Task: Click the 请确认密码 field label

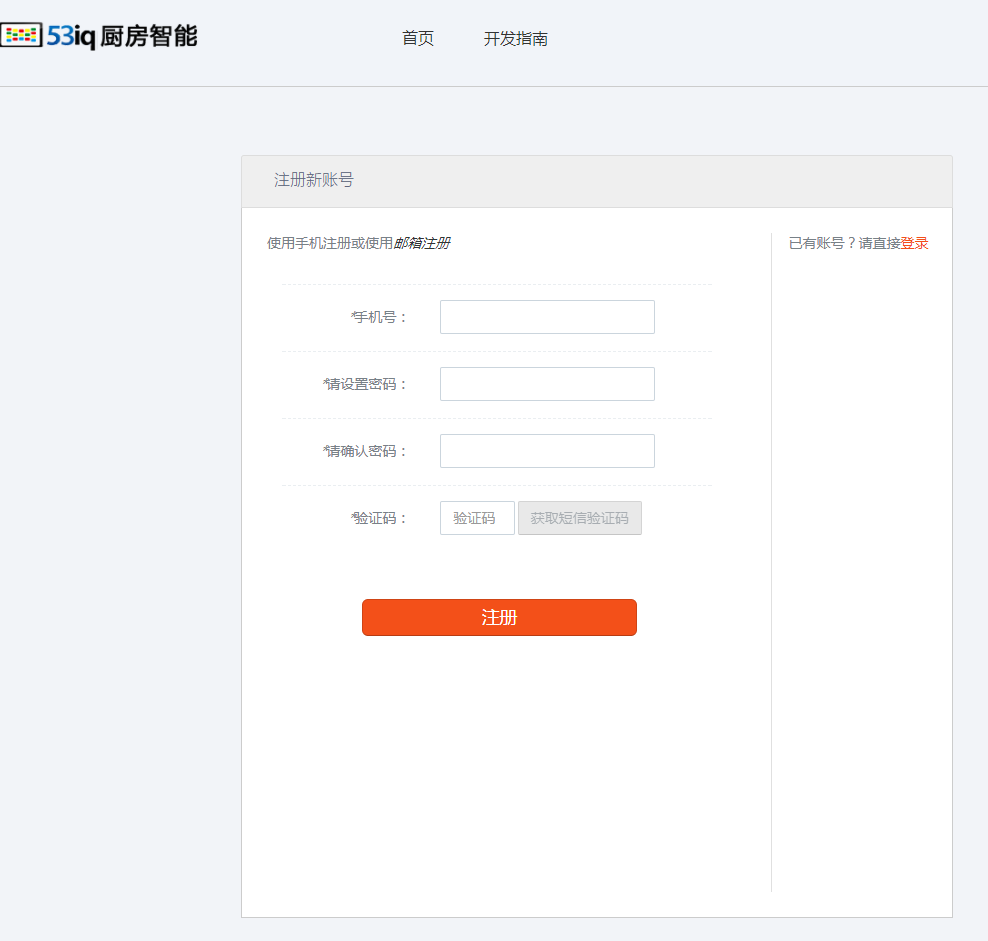Action: pyautogui.click(x=366, y=451)
